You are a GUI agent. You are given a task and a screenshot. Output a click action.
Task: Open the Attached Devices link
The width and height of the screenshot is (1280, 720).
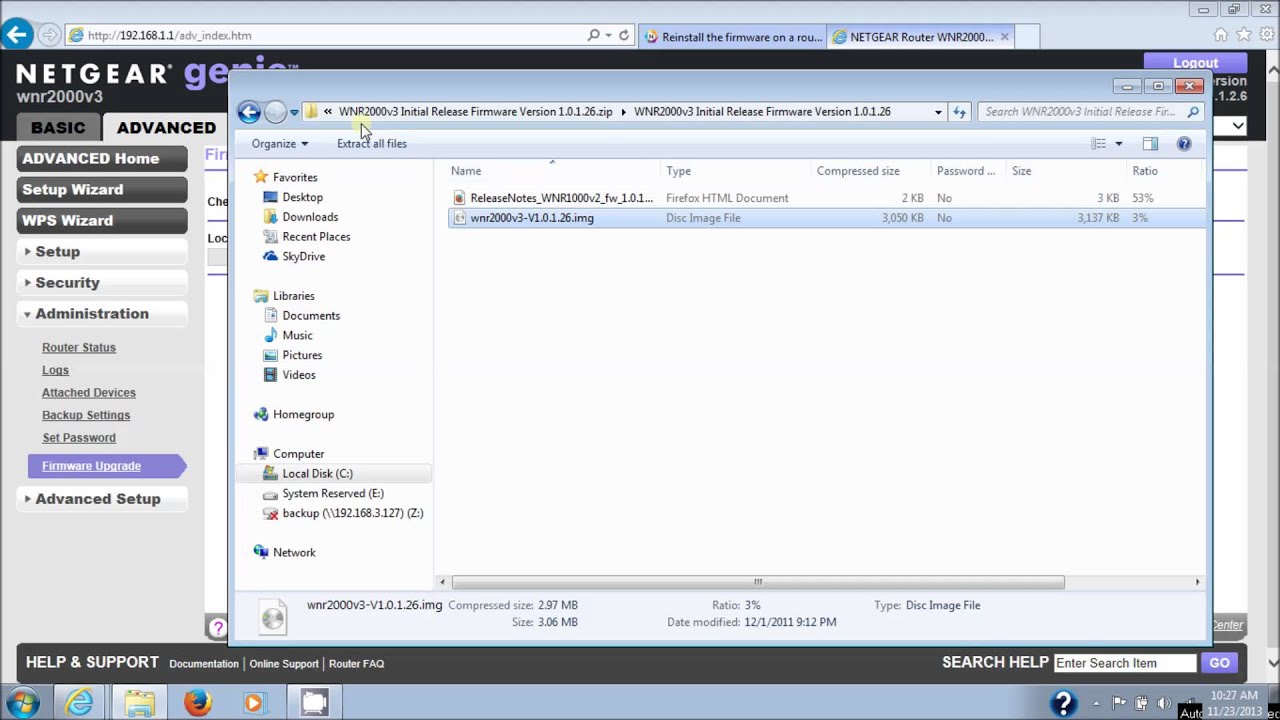[x=89, y=393]
